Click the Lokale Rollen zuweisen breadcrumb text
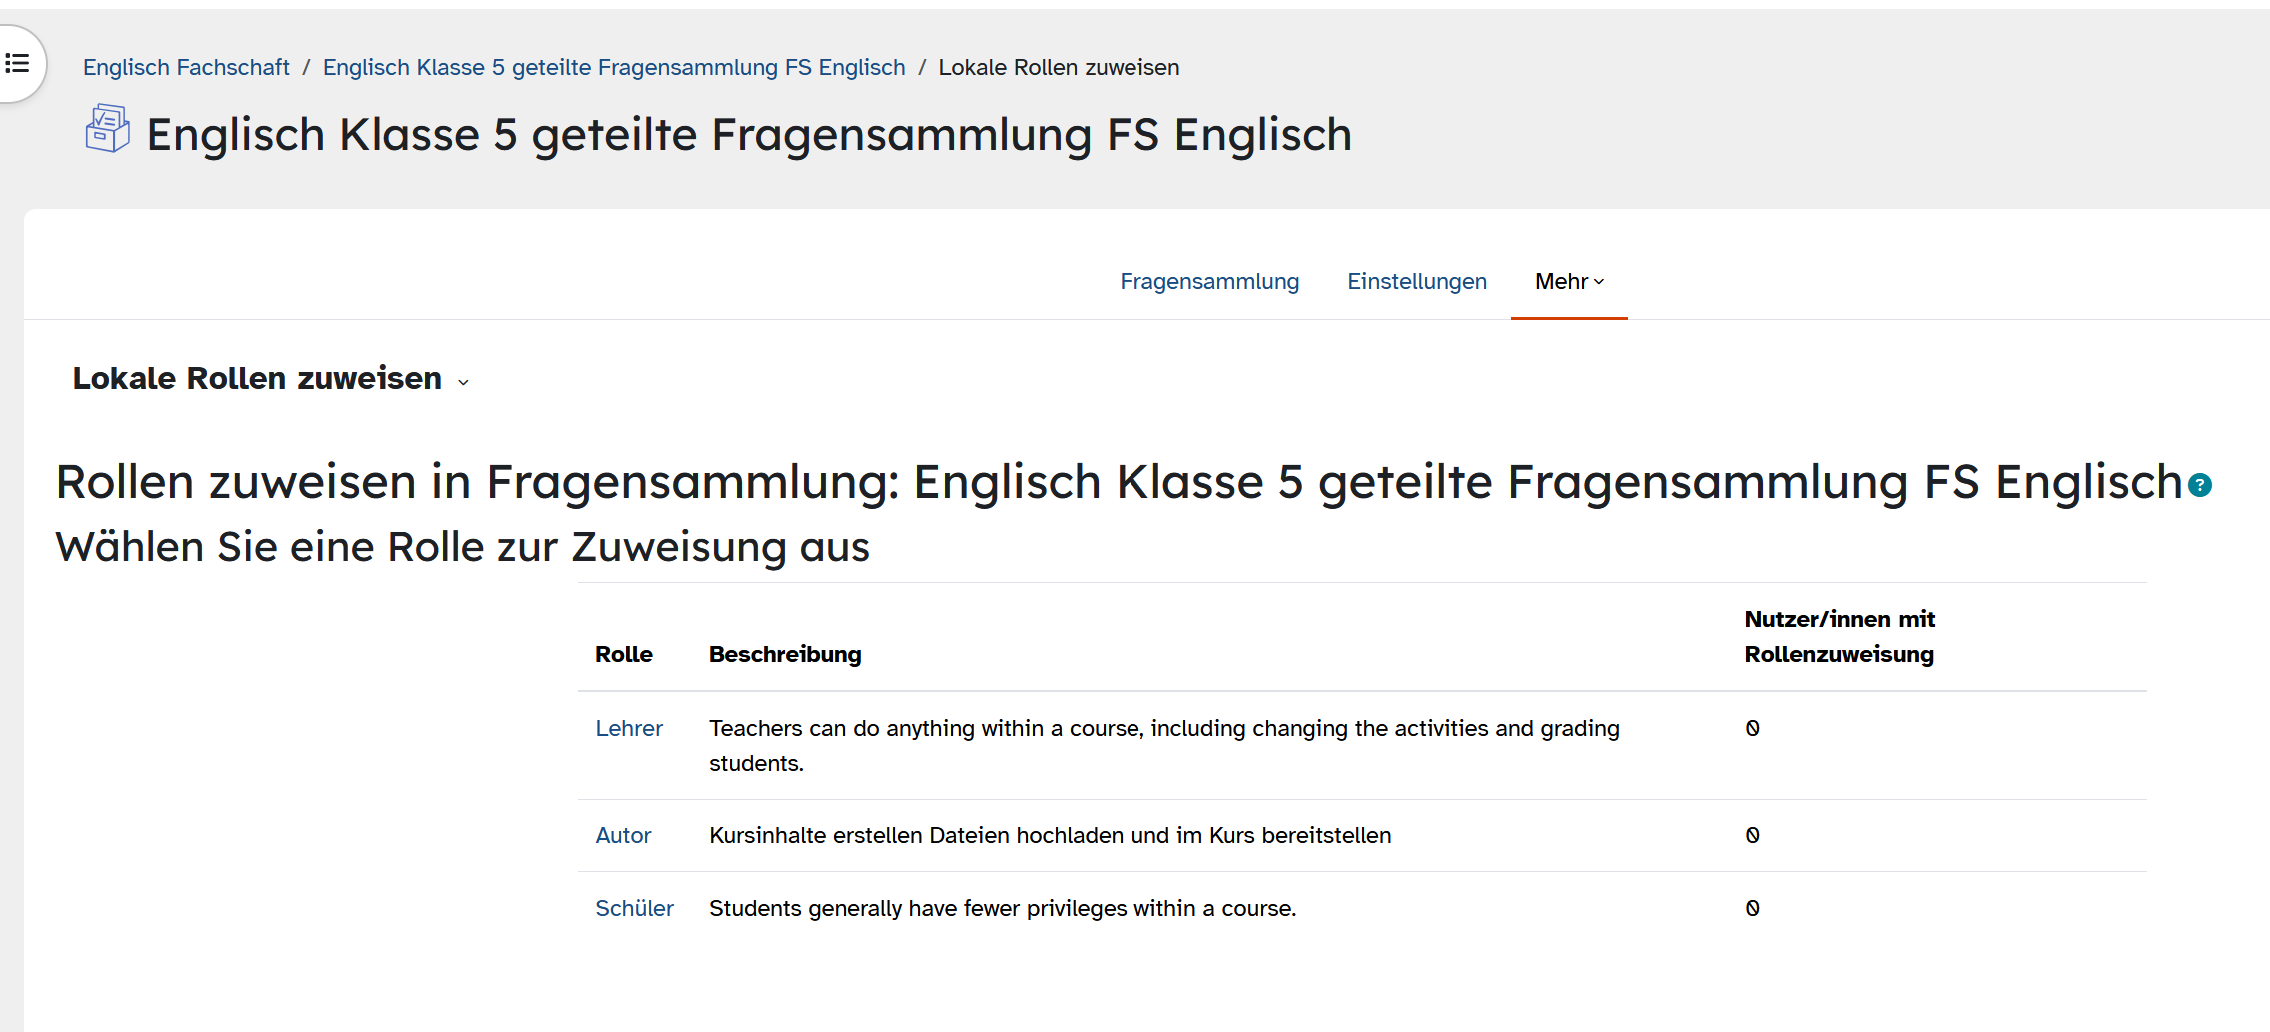Viewport: 2270px width, 1032px height. [x=1059, y=68]
